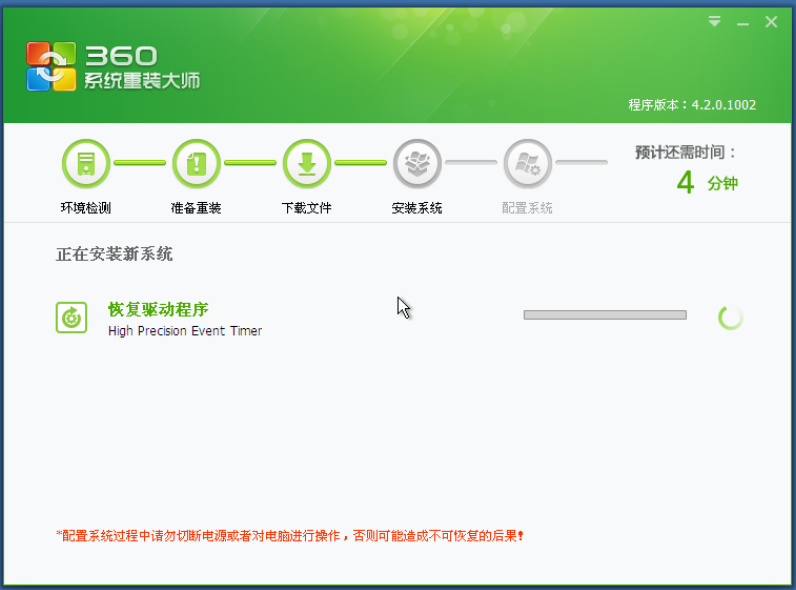Click the program version 4.2.0.1002 text
The width and height of the screenshot is (796, 590).
tap(692, 105)
